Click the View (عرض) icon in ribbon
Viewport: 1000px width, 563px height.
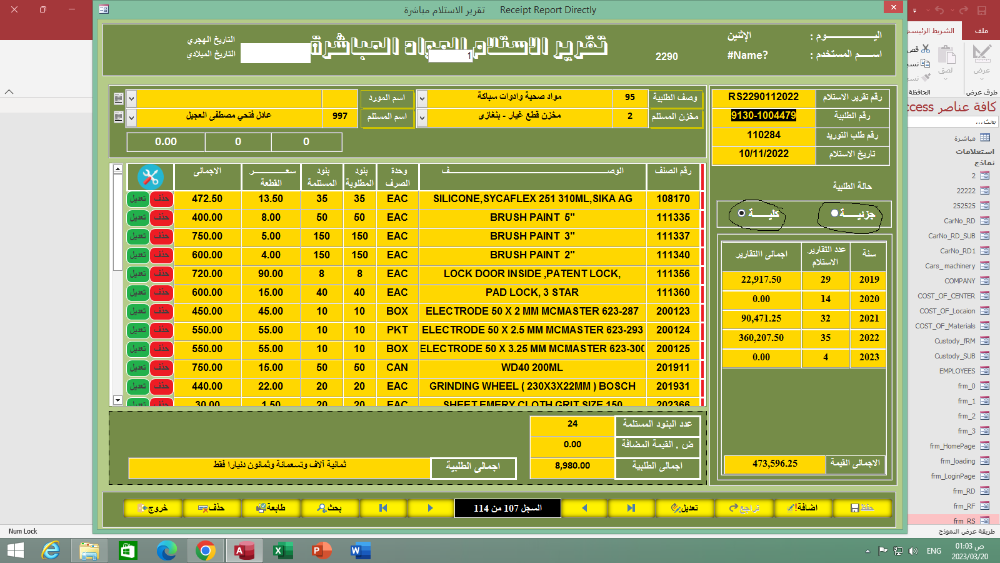[x=982, y=54]
